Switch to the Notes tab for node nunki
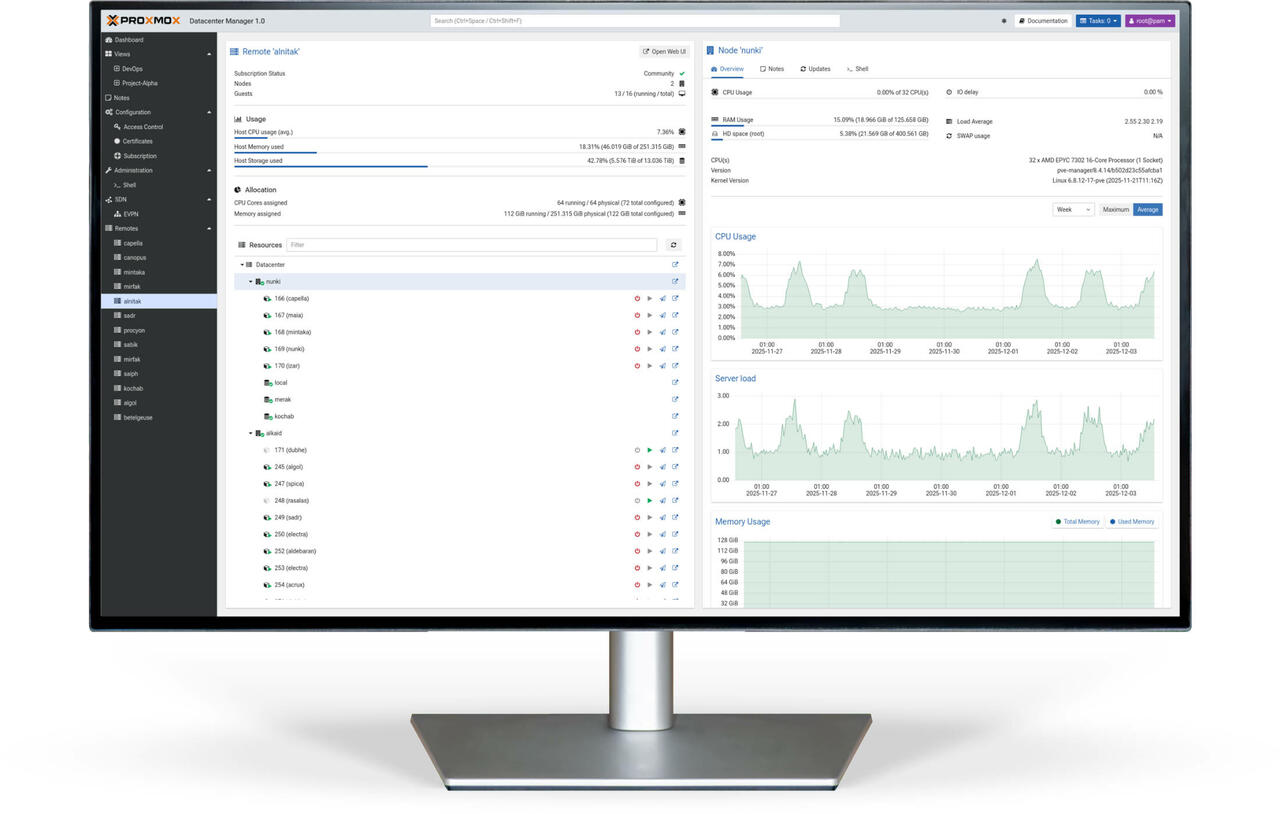The width and height of the screenshot is (1280, 814). point(772,69)
